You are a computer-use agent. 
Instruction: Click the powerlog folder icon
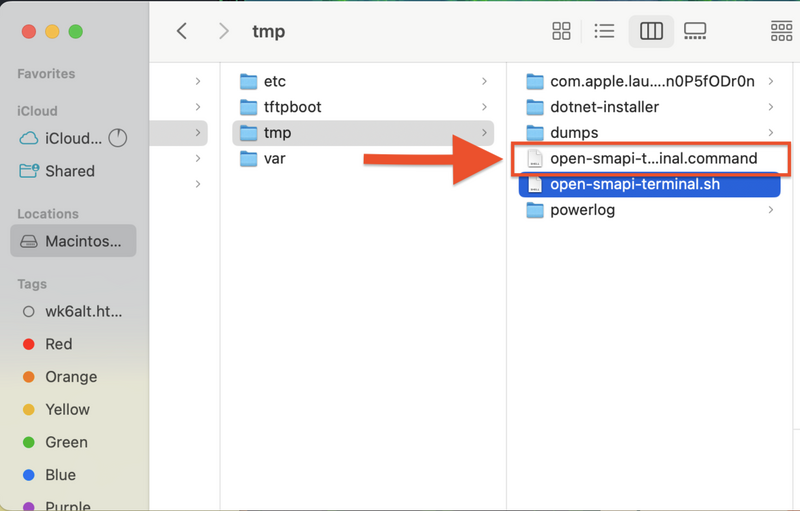click(x=535, y=210)
